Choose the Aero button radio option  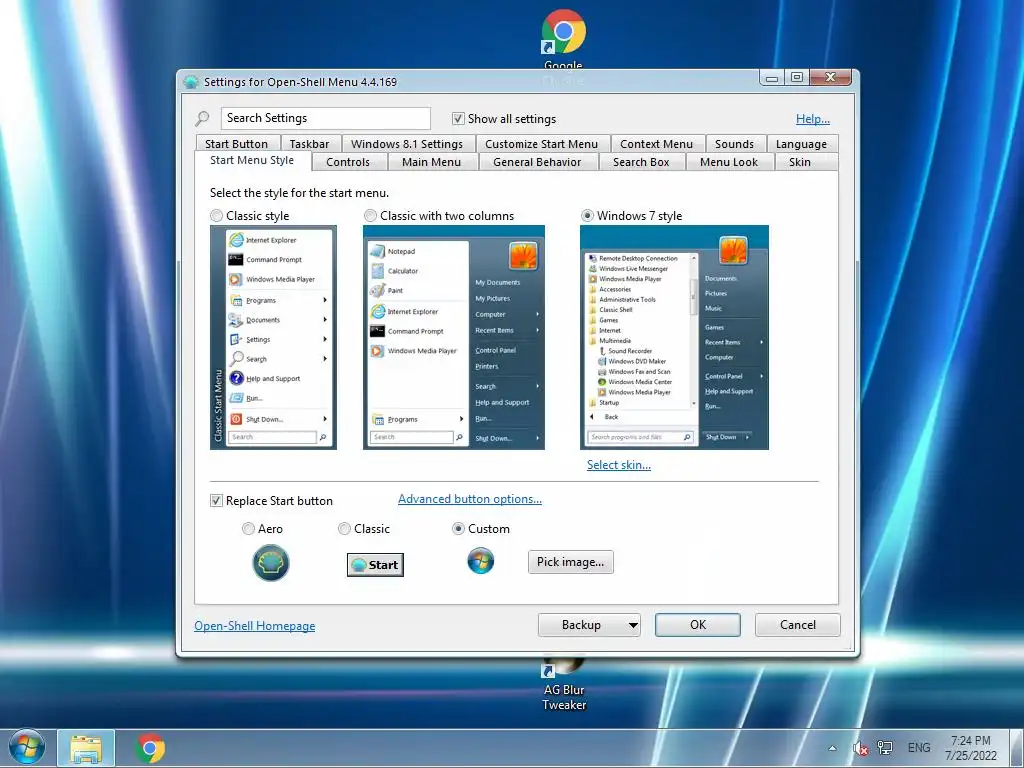248,529
